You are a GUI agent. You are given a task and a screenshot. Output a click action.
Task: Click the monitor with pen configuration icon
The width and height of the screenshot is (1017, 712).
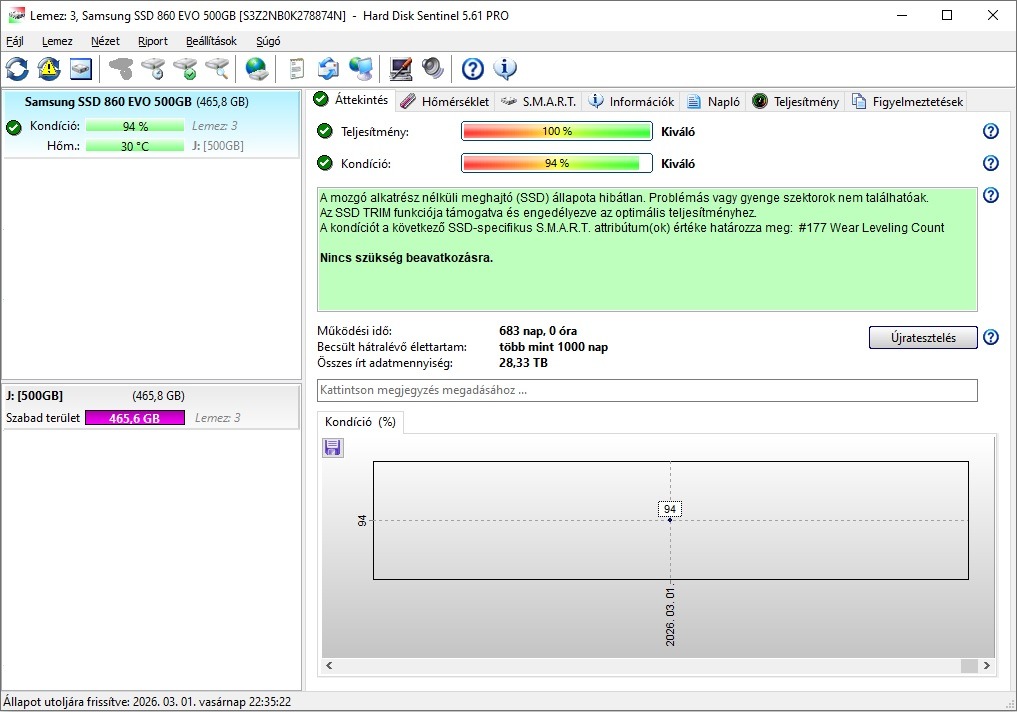[x=401, y=68]
